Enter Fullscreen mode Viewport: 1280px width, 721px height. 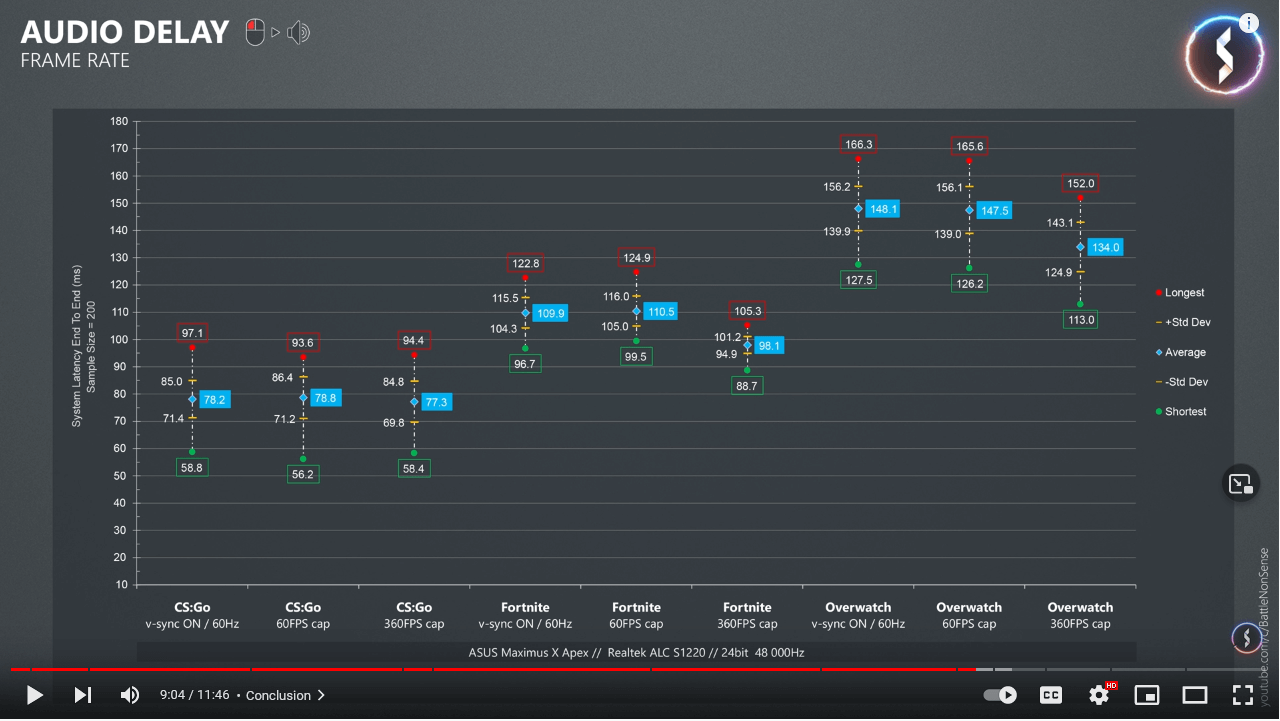point(1242,695)
